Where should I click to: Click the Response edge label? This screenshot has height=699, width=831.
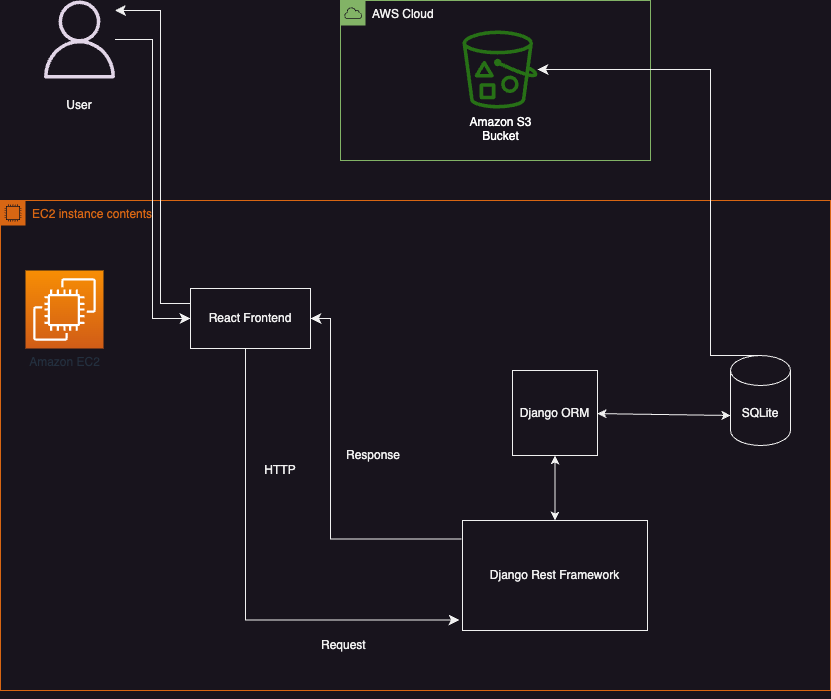[373, 455]
